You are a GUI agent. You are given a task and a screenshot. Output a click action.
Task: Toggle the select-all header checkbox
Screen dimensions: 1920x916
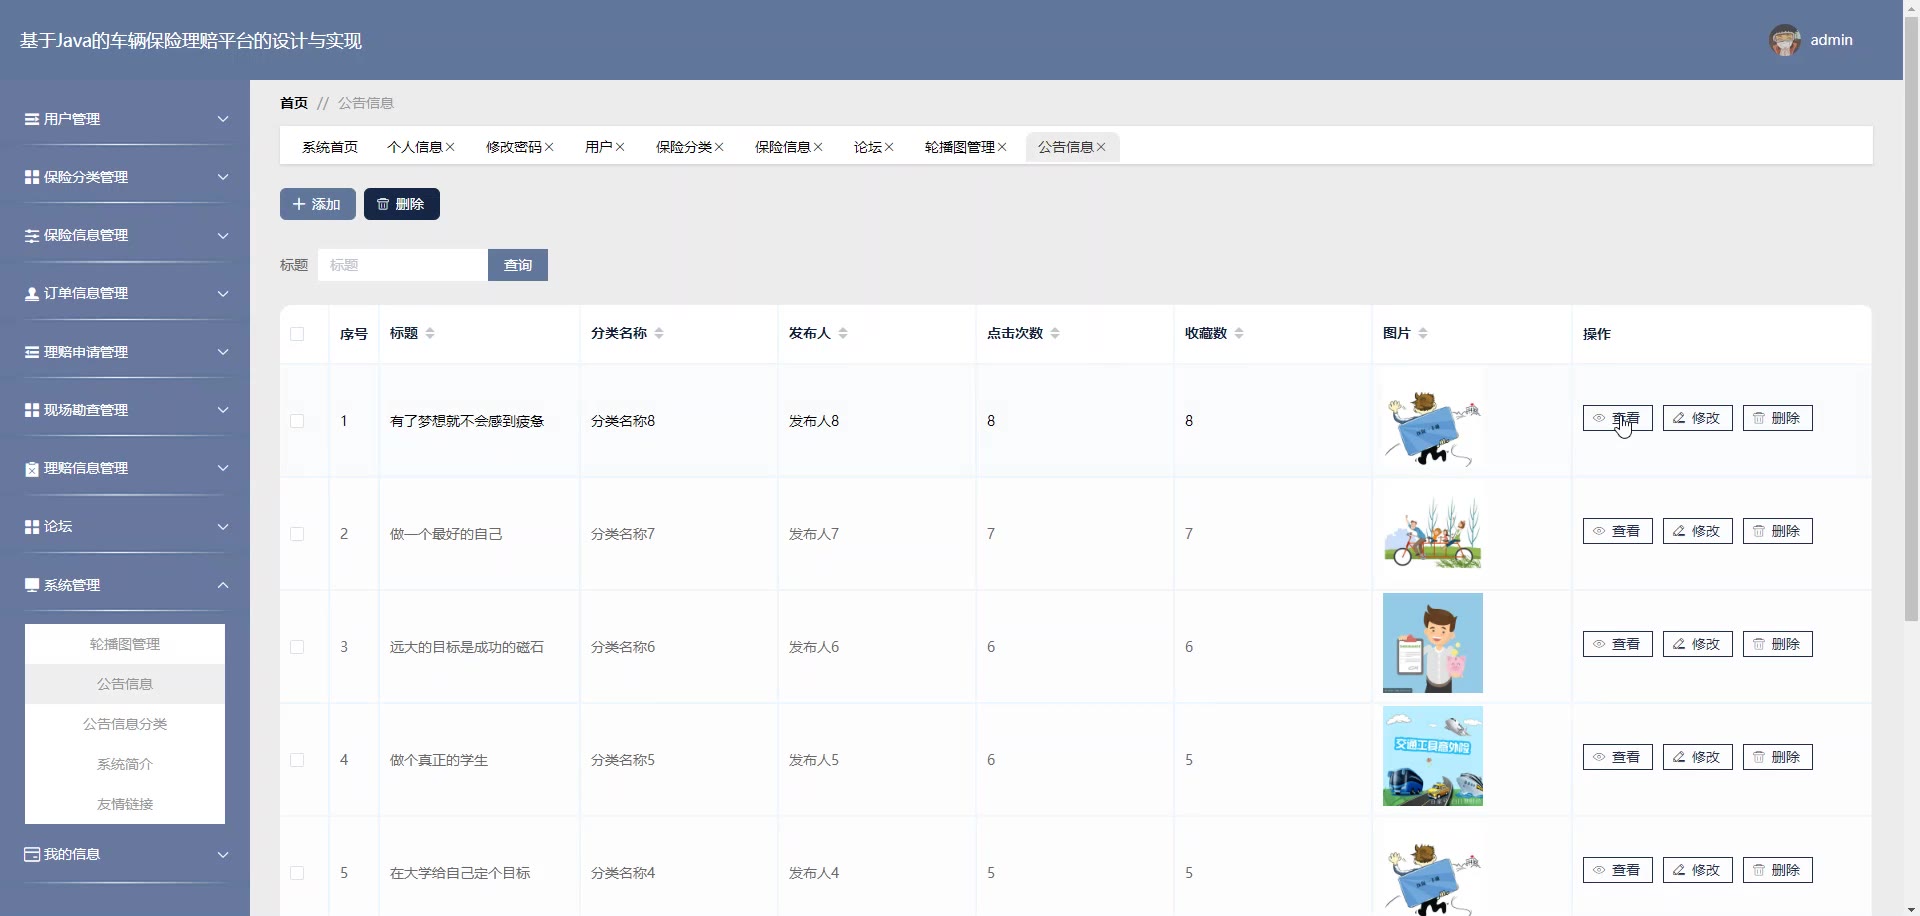[297, 334]
